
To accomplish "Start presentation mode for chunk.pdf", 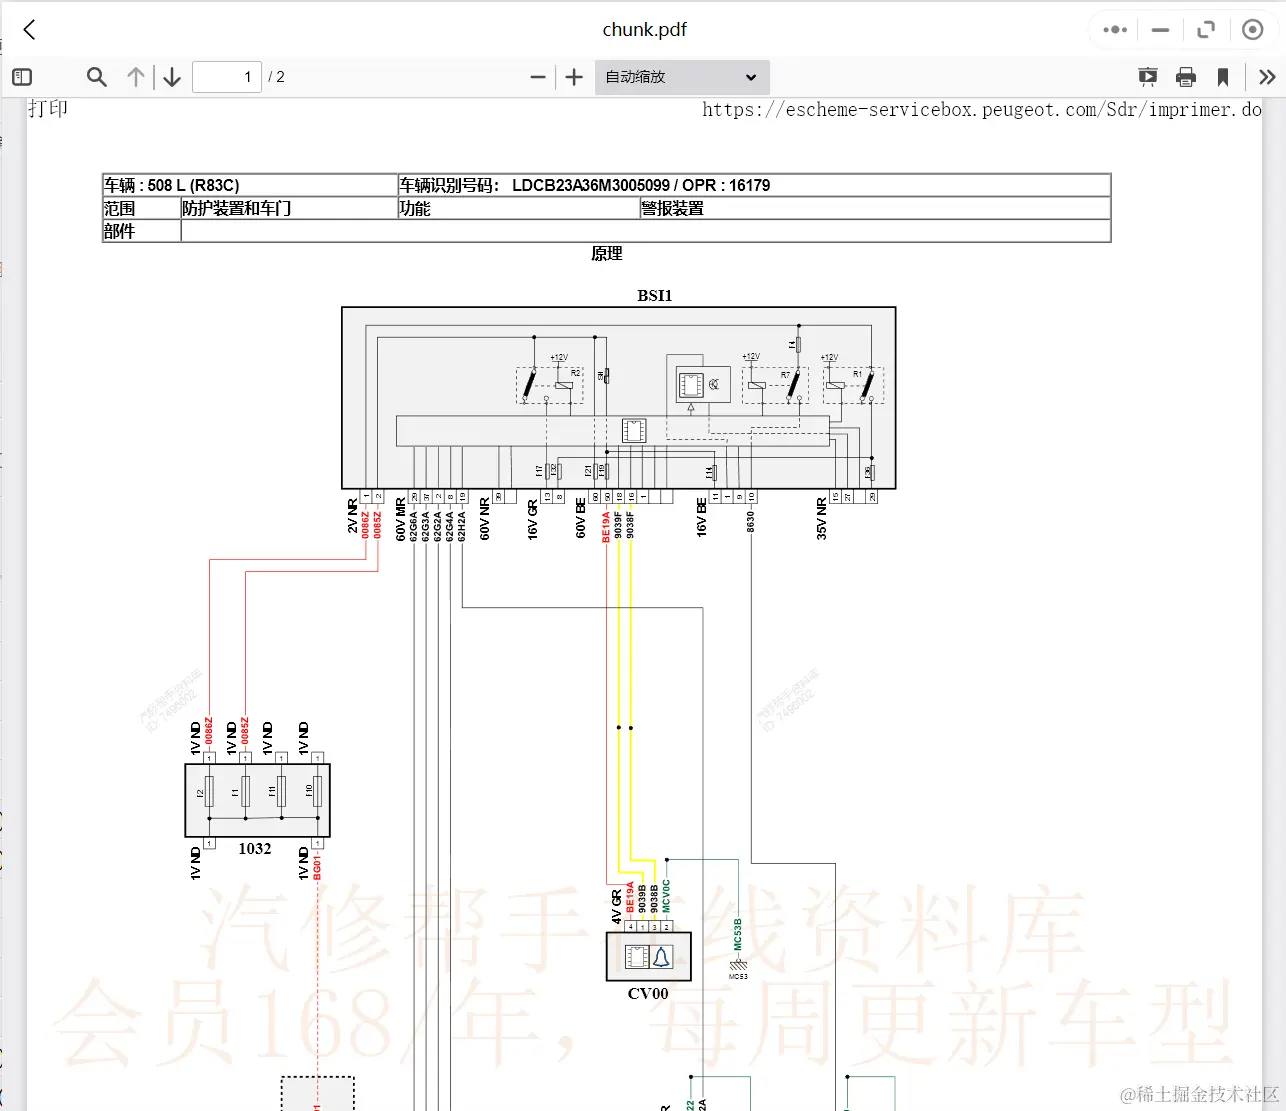I will (x=1147, y=76).
